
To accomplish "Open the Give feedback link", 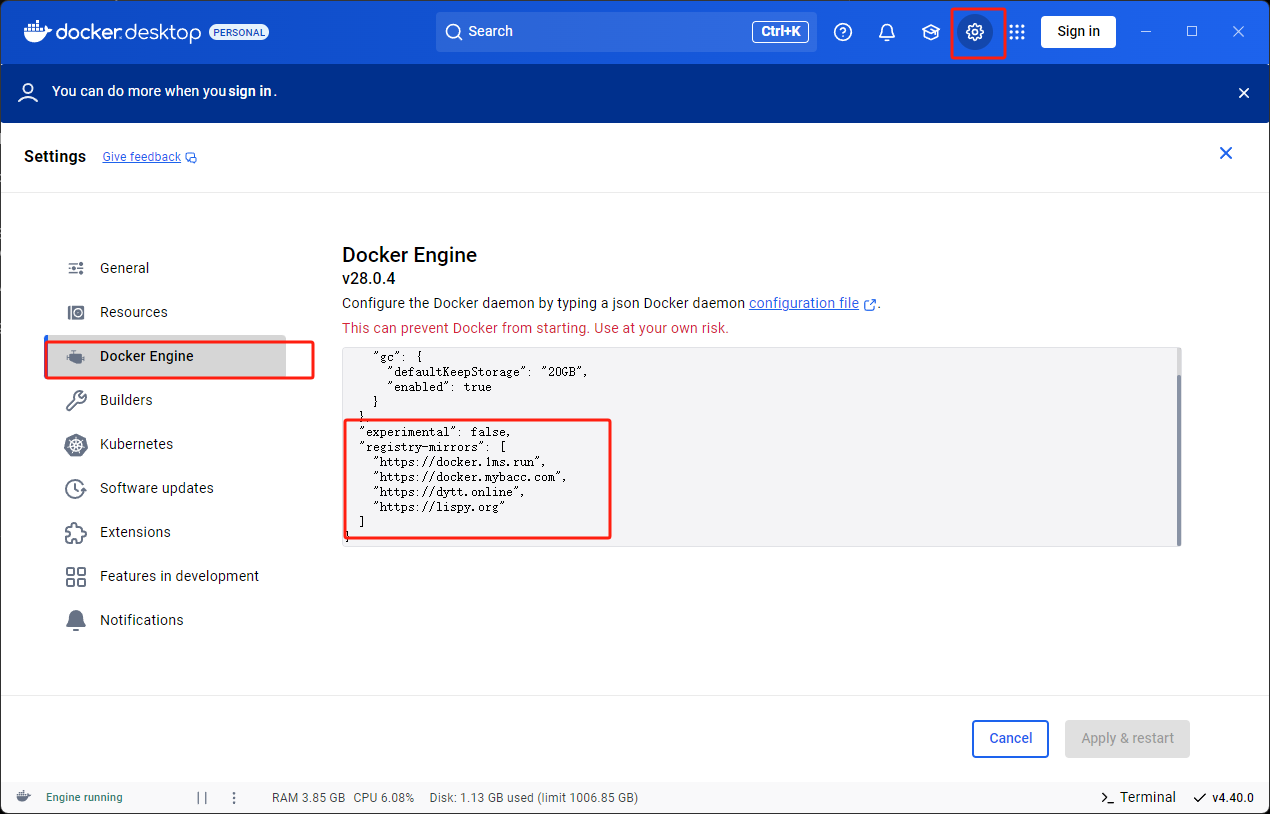I will click(142, 157).
